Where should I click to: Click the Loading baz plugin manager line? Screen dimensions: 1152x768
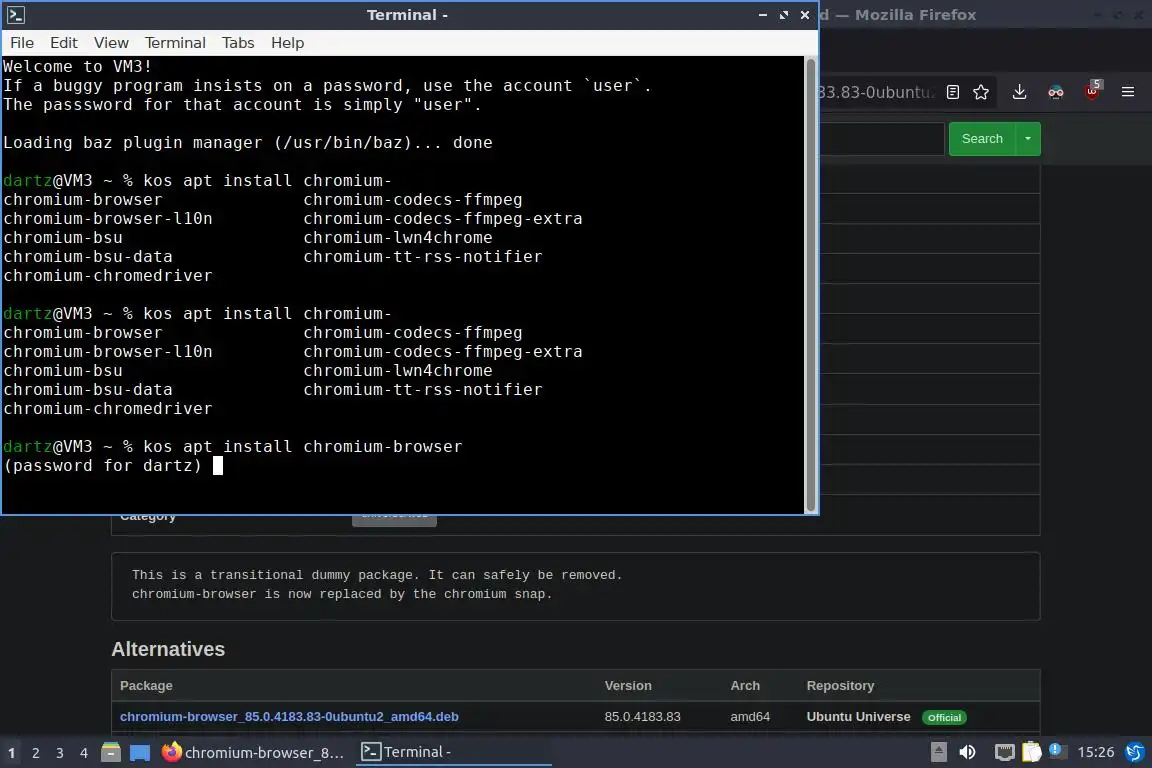248,143
